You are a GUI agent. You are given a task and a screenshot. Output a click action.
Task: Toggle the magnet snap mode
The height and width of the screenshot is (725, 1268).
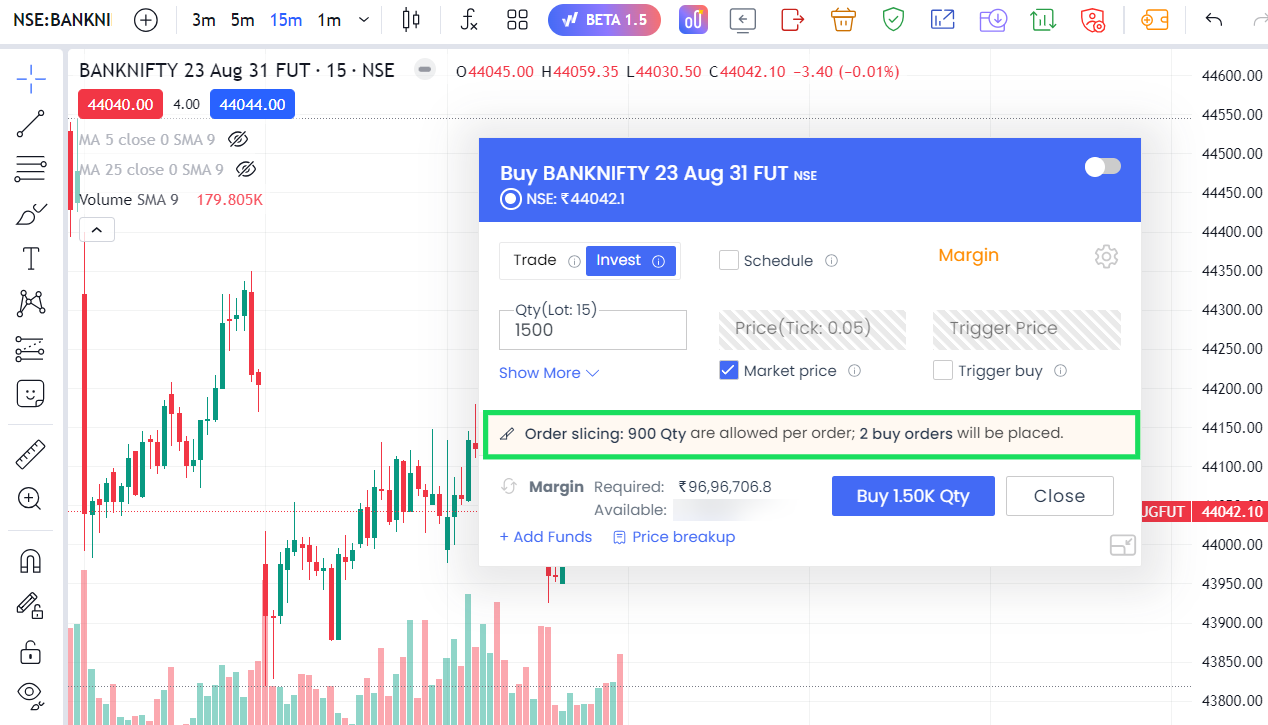click(31, 562)
